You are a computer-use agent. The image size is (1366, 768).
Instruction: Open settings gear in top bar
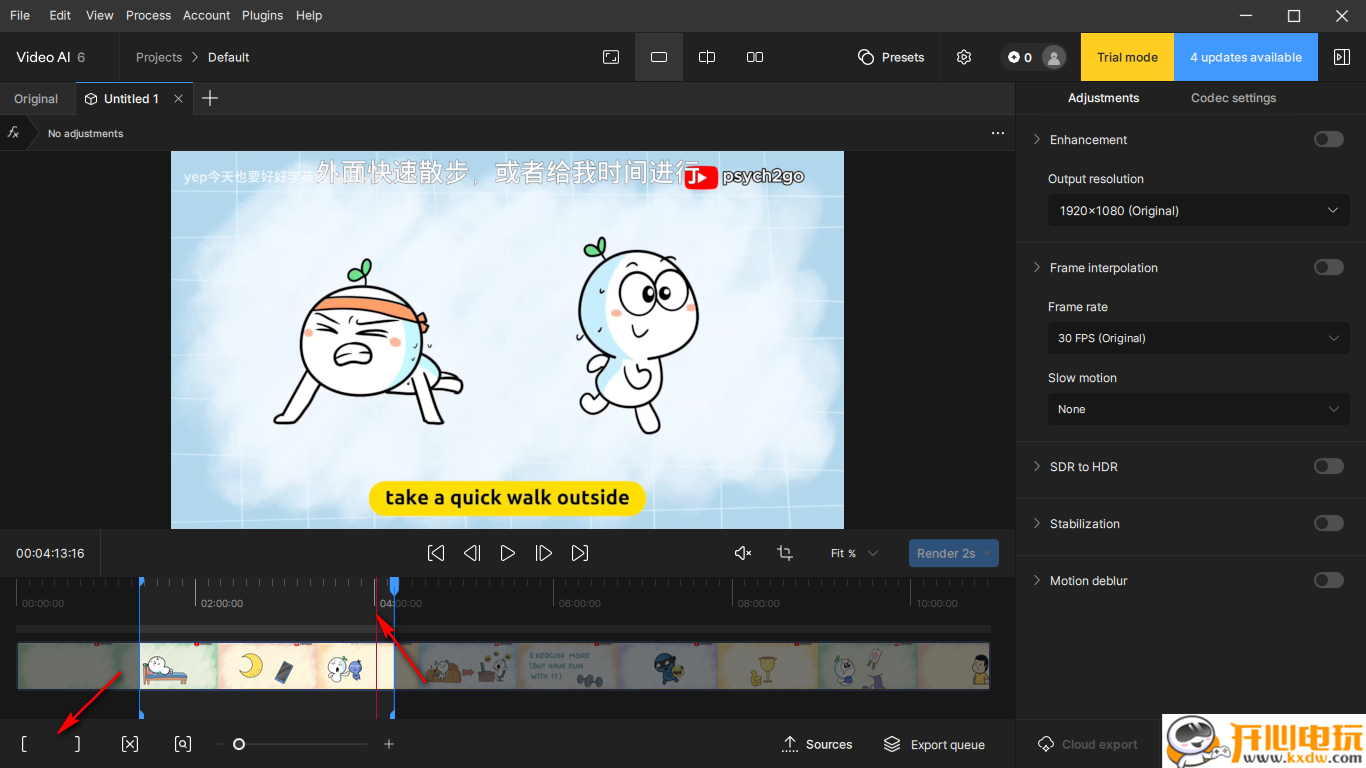[964, 57]
